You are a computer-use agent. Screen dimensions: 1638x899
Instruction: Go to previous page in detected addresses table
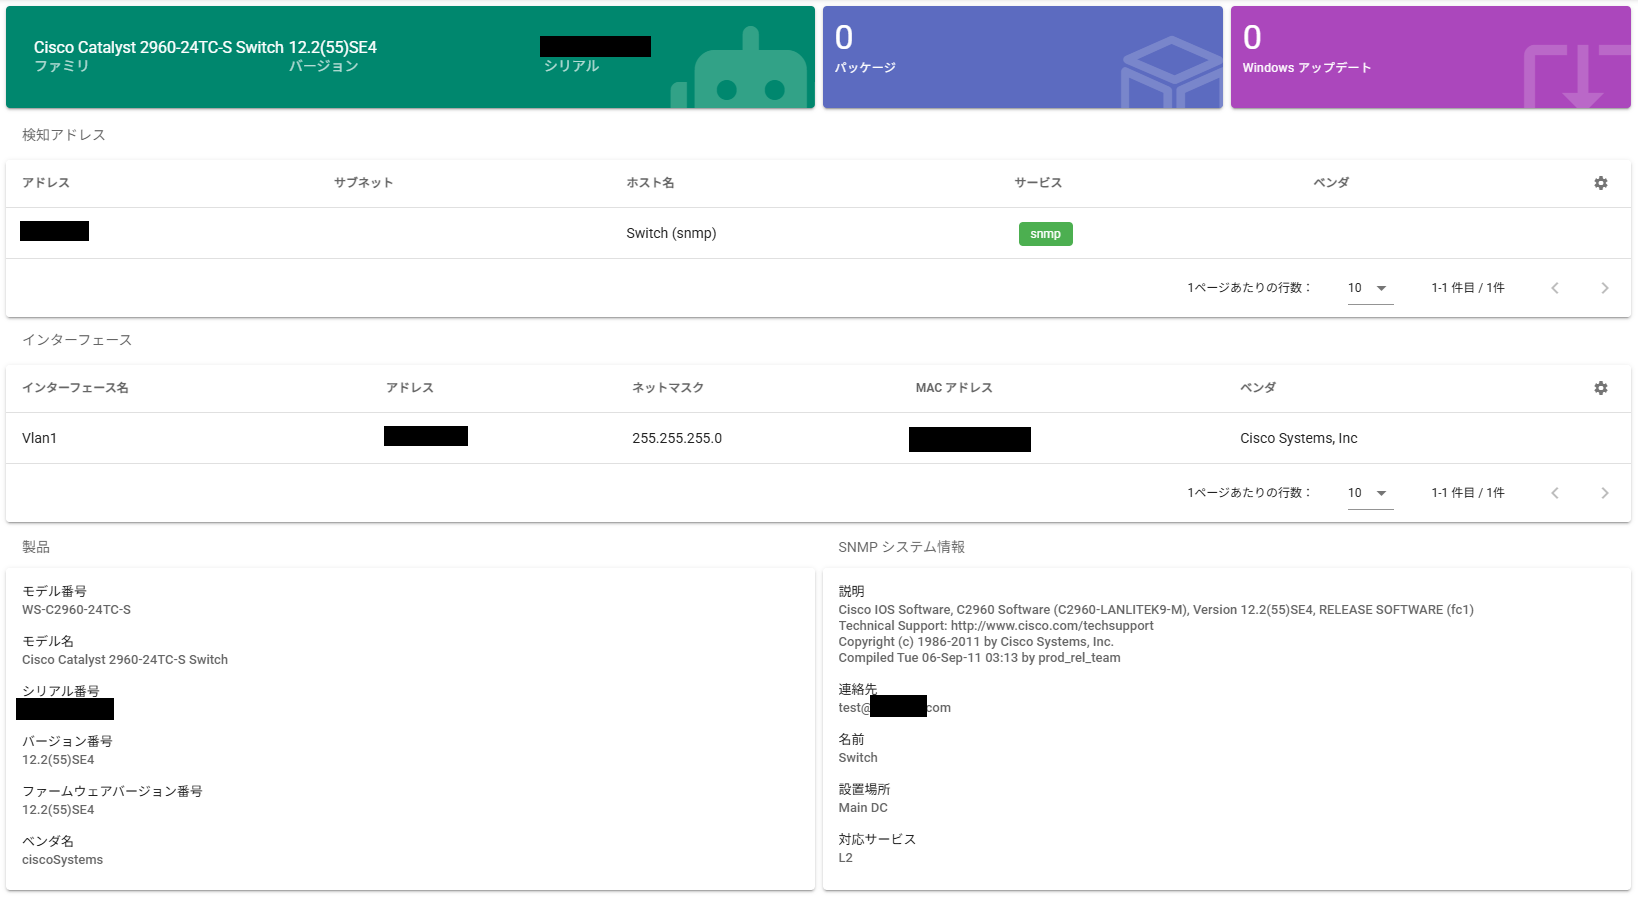point(1555,288)
